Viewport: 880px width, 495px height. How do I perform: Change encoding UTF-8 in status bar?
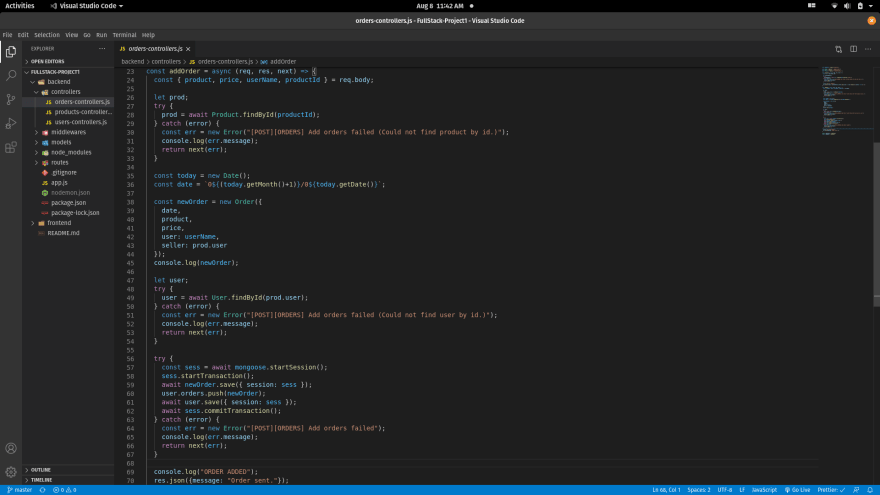(x=725, y=490)
